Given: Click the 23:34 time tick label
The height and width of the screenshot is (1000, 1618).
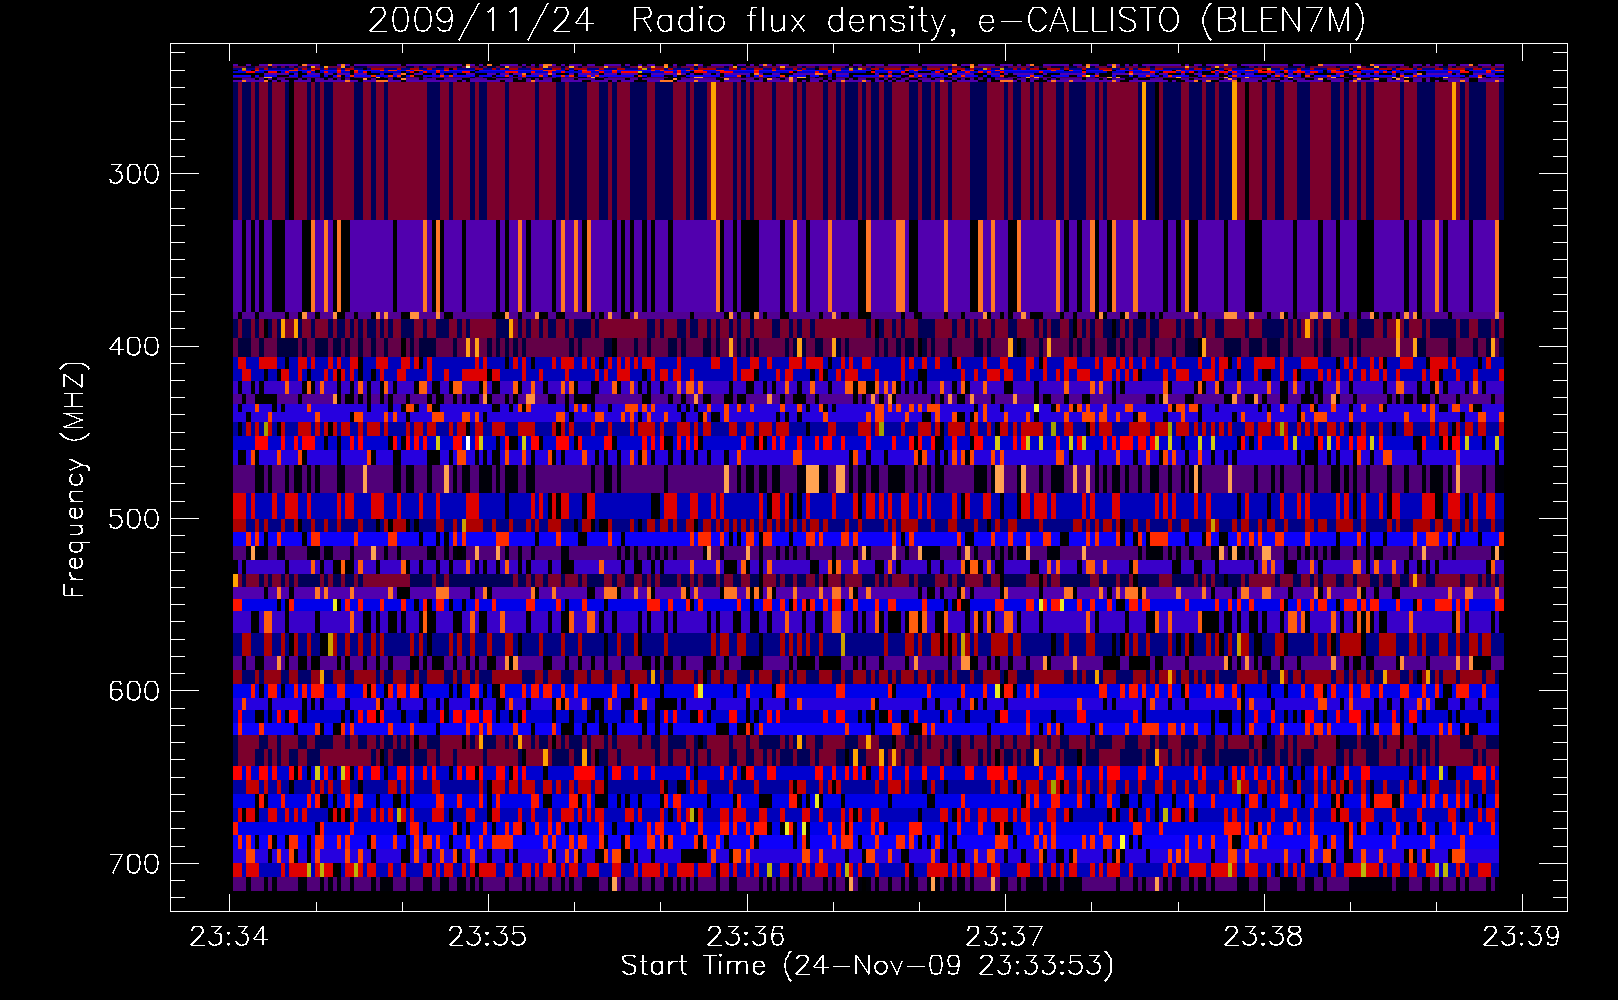Looking at the screenshot, I should tap(229, 936).
